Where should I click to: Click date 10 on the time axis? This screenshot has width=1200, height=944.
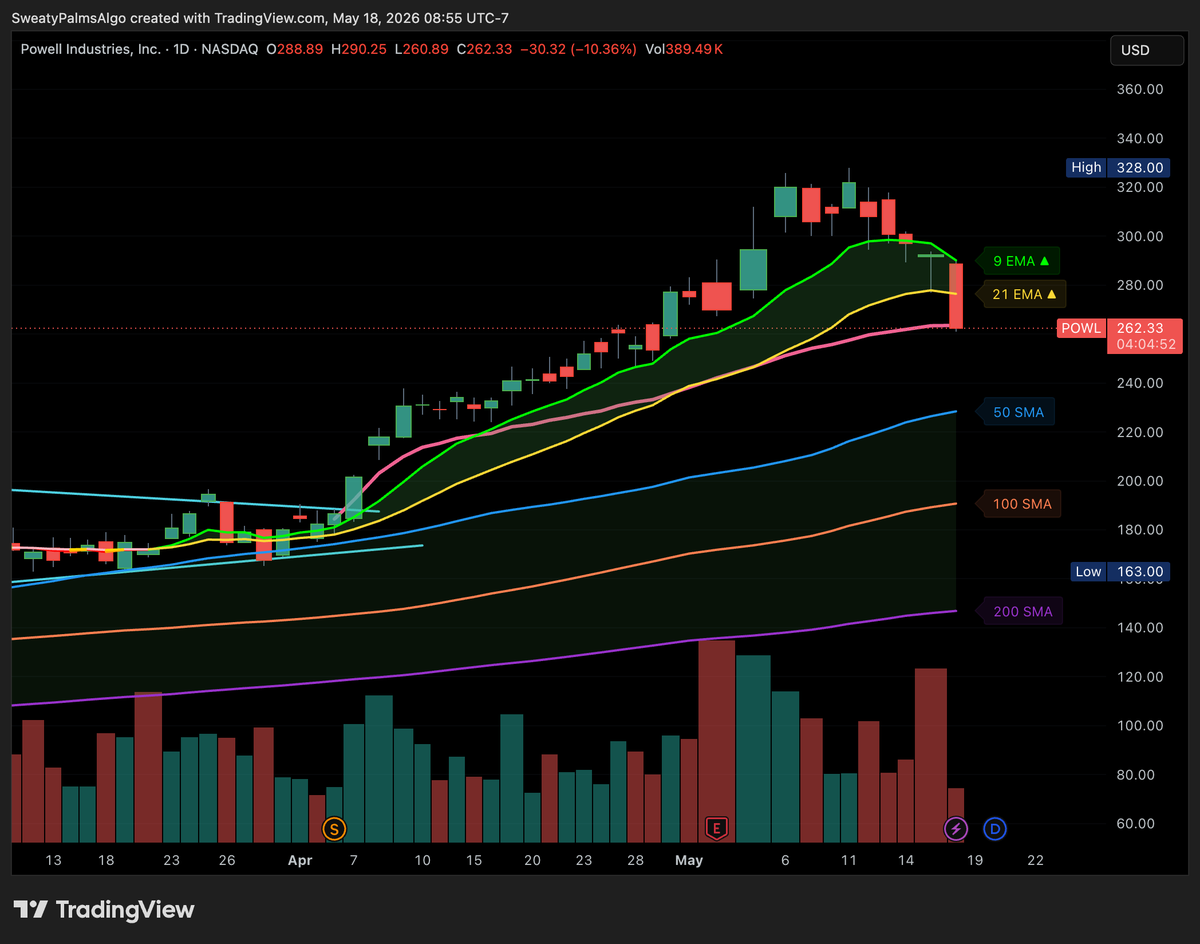[422, 860]
